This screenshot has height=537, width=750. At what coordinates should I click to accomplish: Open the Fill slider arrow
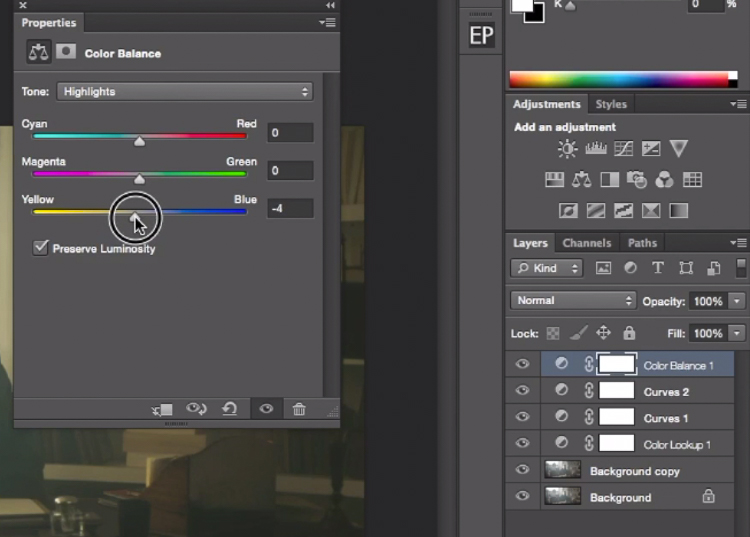(737, 333)
